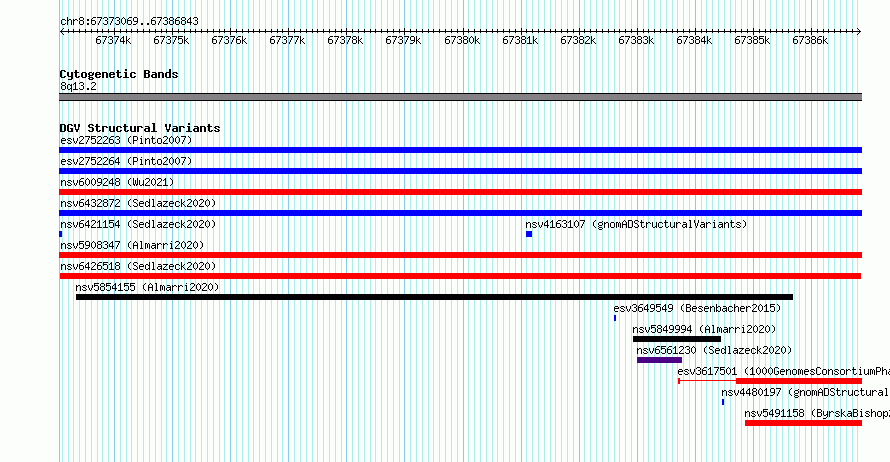This screenshot has width=890, height=462.
Task: Open nsv5854155 (Almarri2020) label
Action: pos(147,287)
